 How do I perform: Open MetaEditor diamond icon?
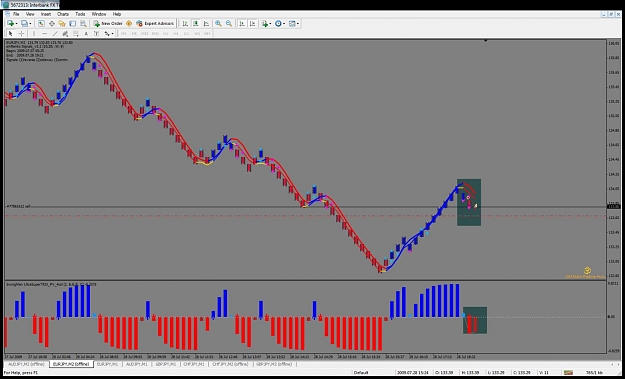pos(129,24)
